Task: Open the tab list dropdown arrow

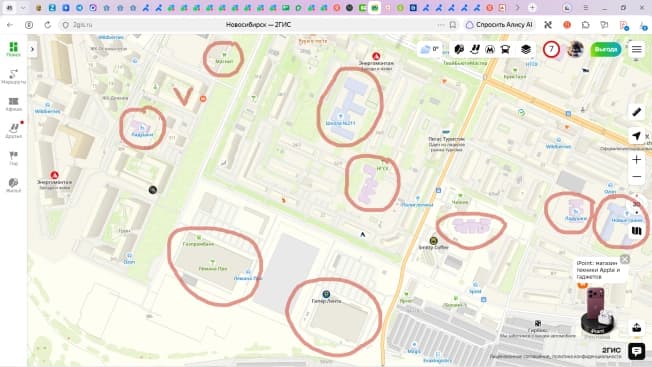Action: (x=23, y=7)
